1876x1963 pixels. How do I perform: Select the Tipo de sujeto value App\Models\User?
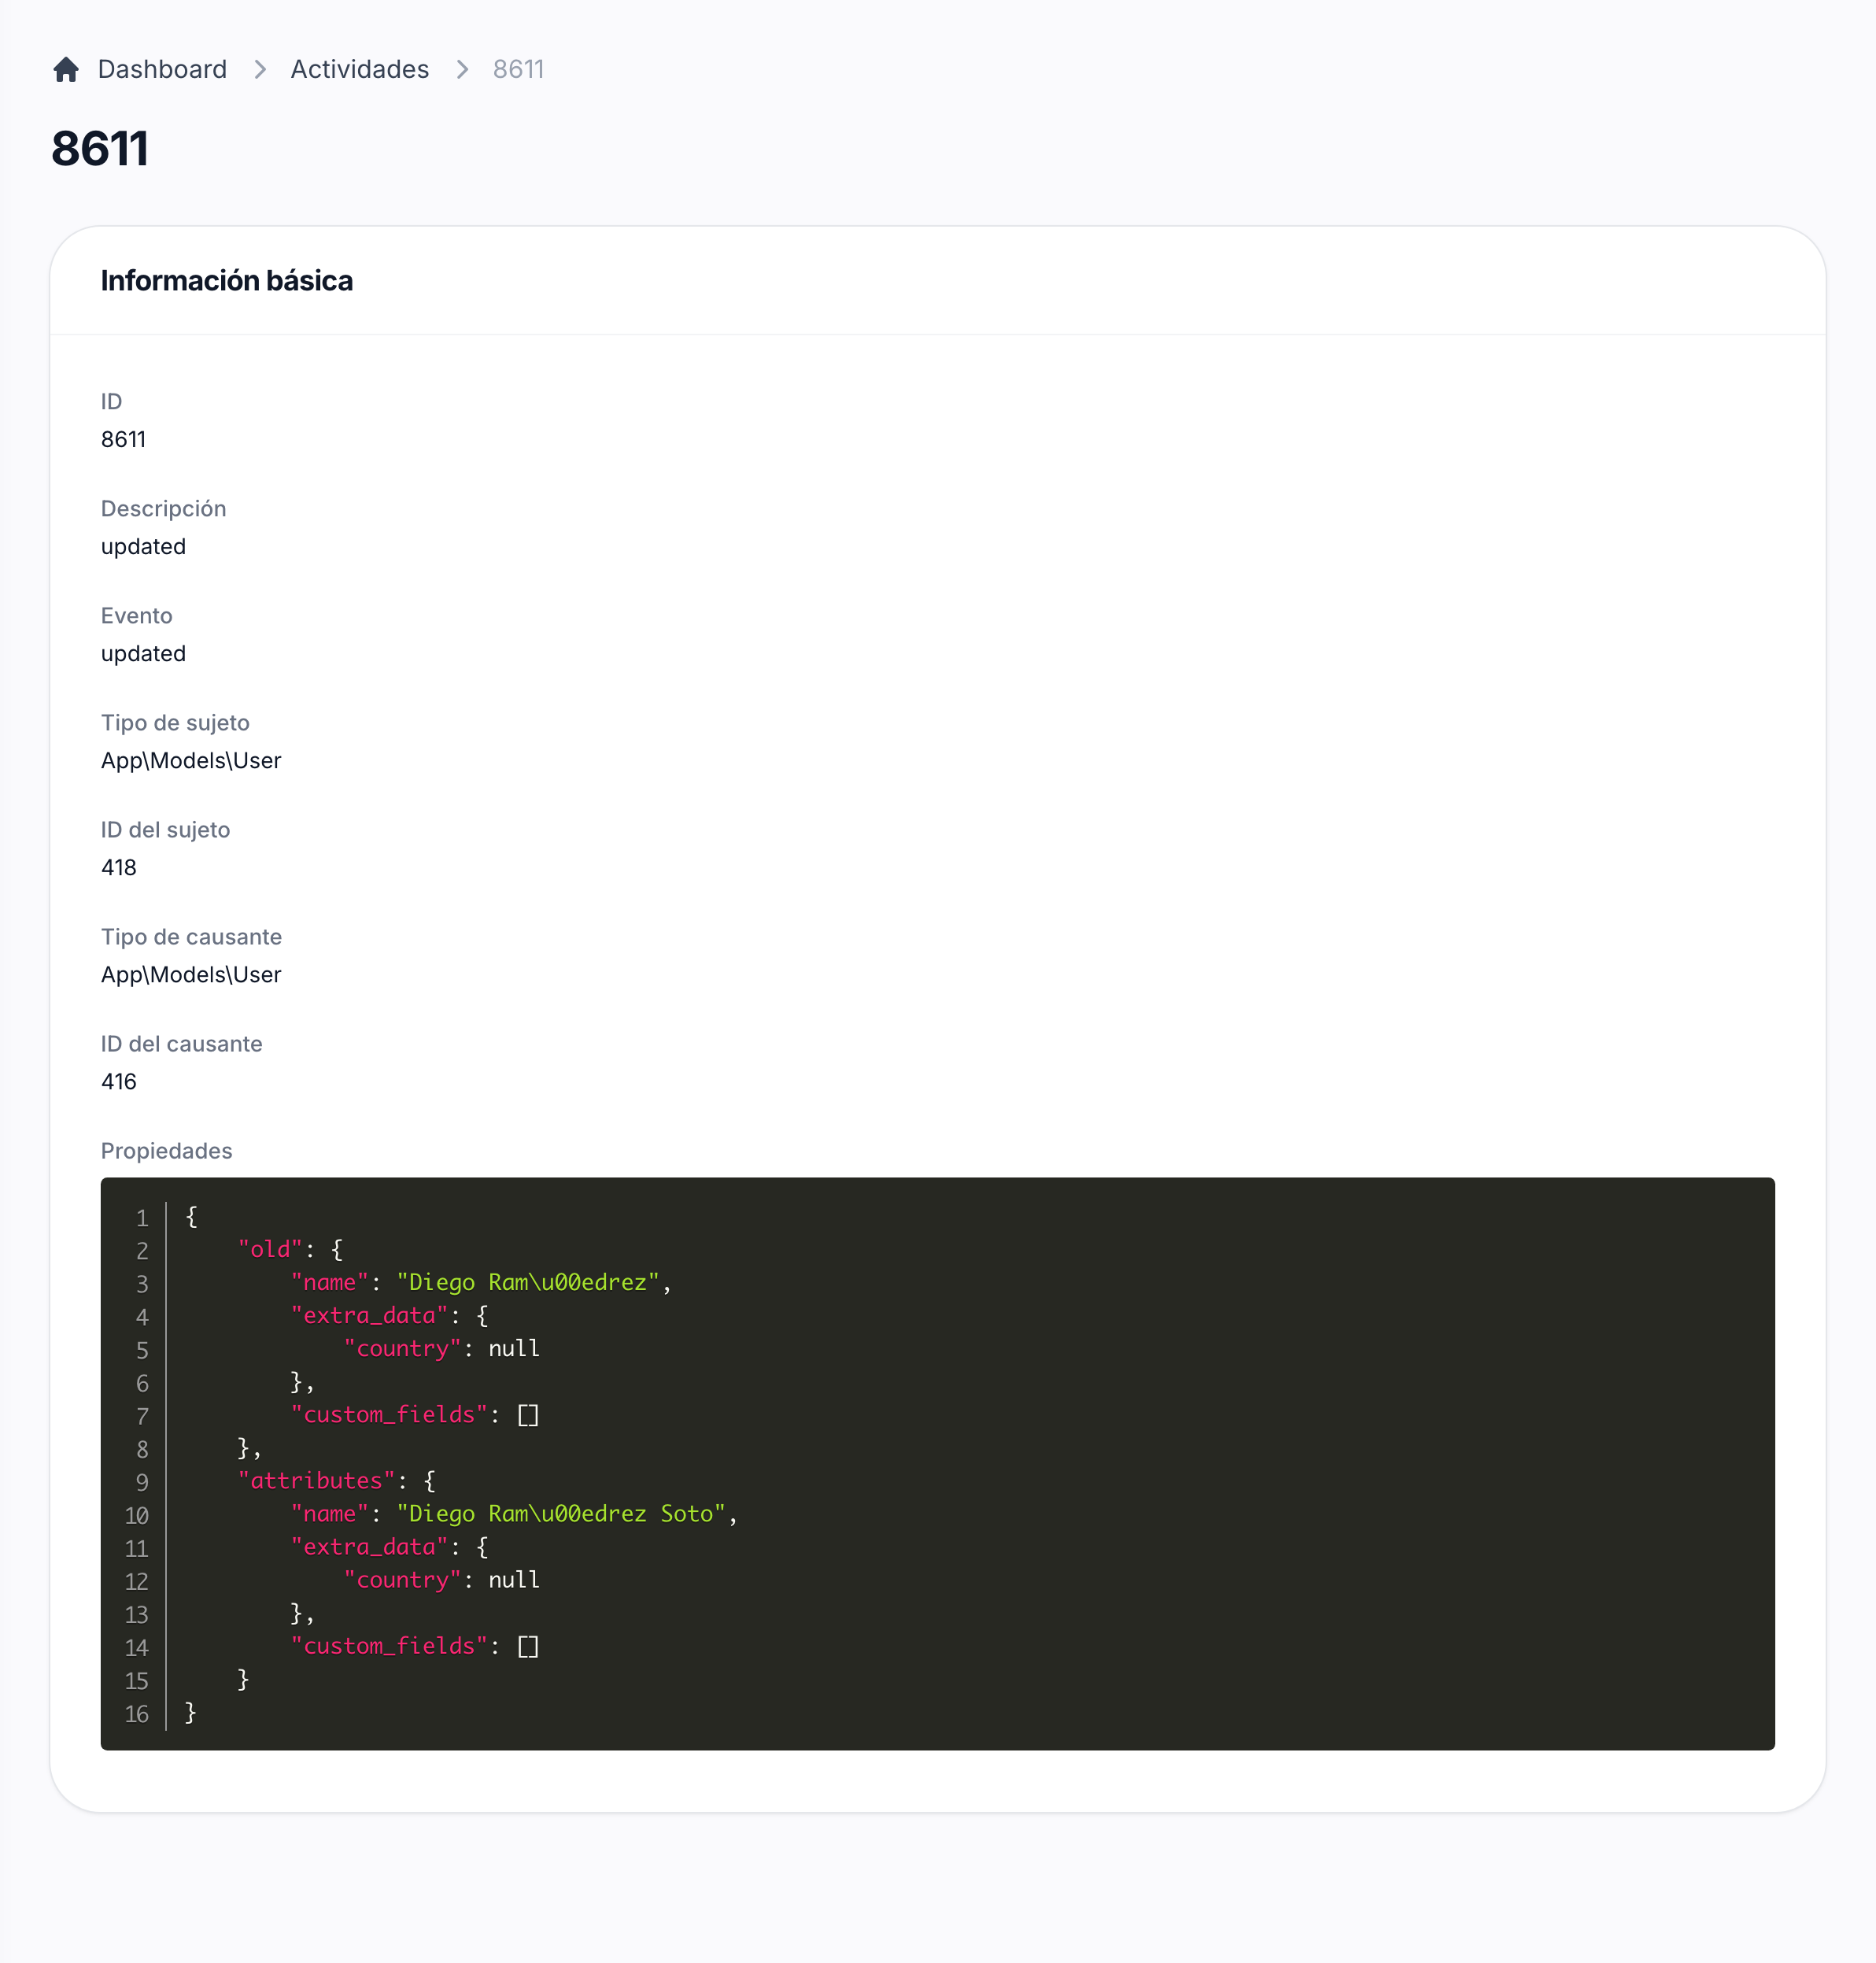pyautogui.click(x=191, y=761)
